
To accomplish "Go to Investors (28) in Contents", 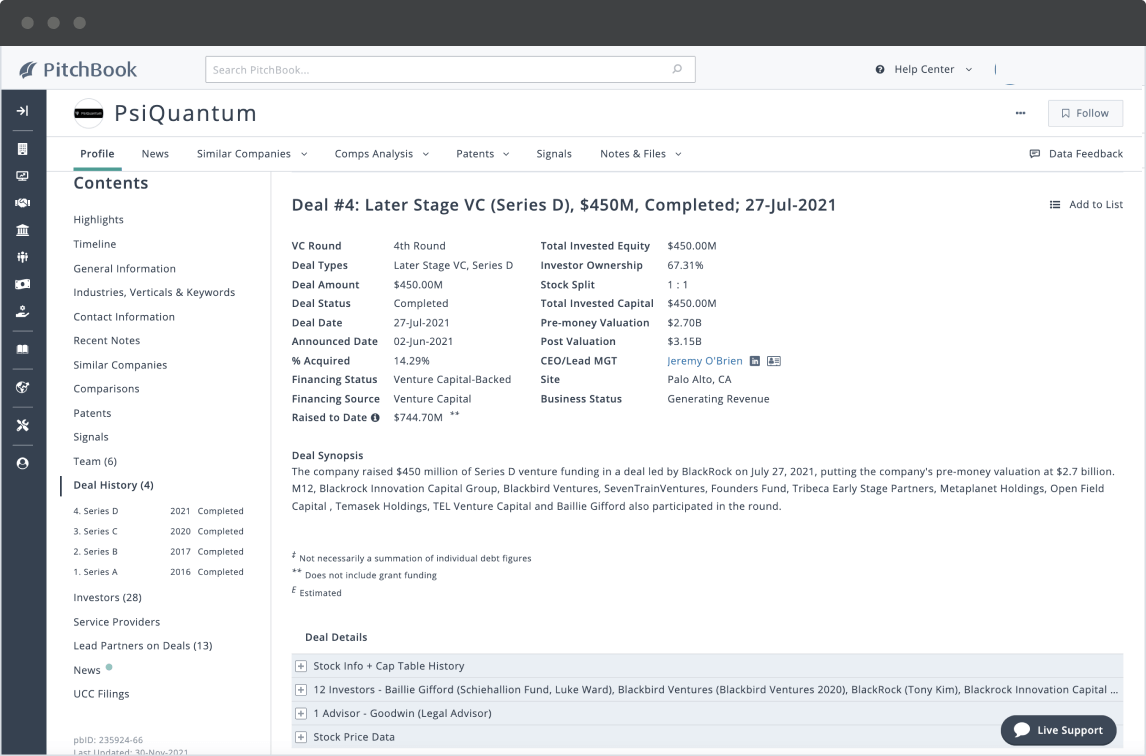I will point(107,597).
